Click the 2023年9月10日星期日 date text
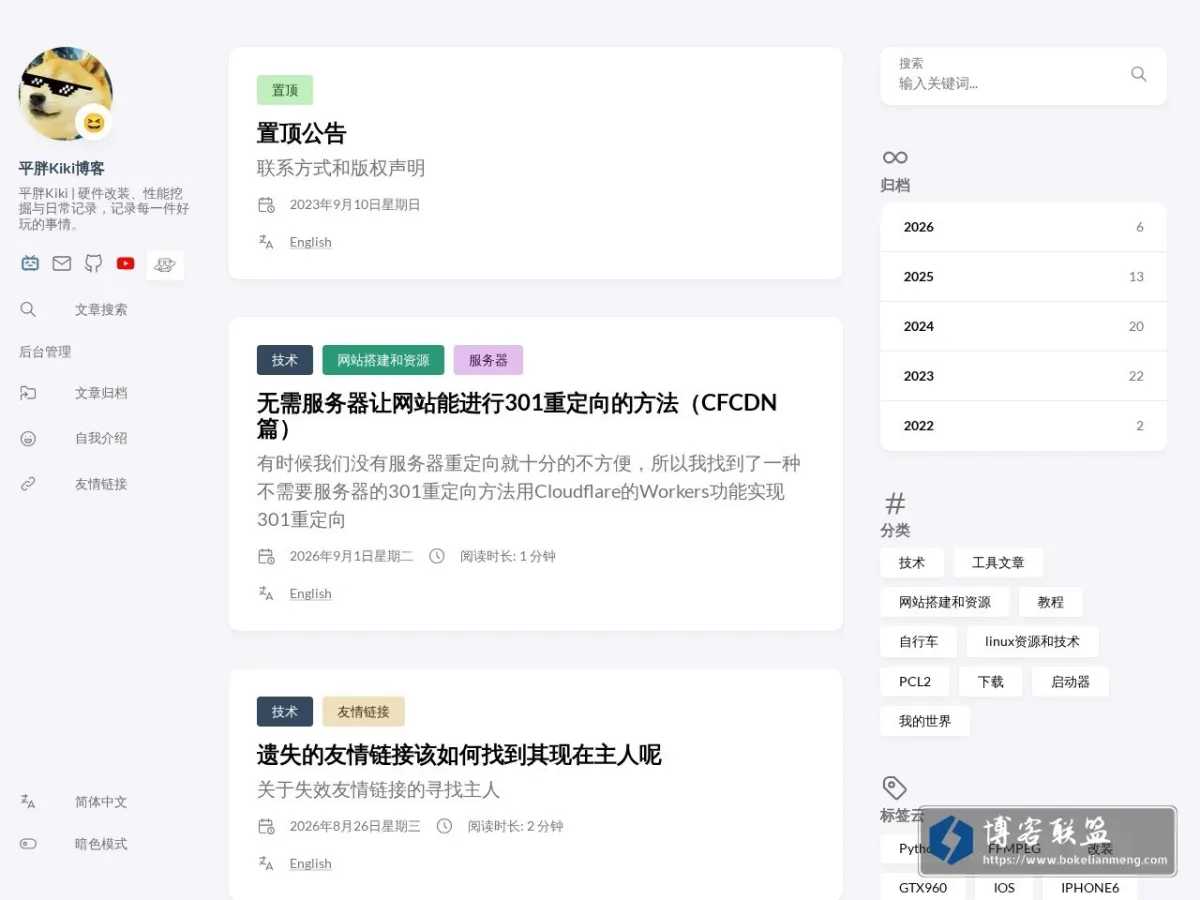This screenshot has width=1200, height=900. (355, 205)
